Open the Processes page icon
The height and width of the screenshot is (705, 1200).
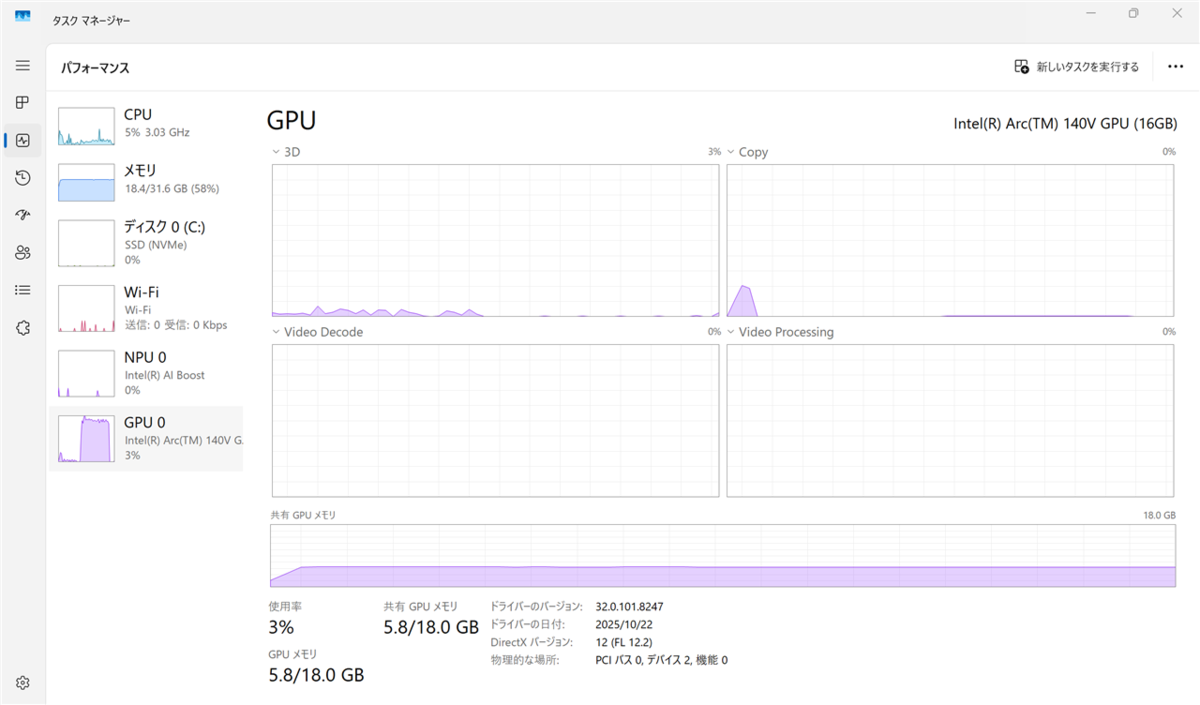tap(22, 103)
